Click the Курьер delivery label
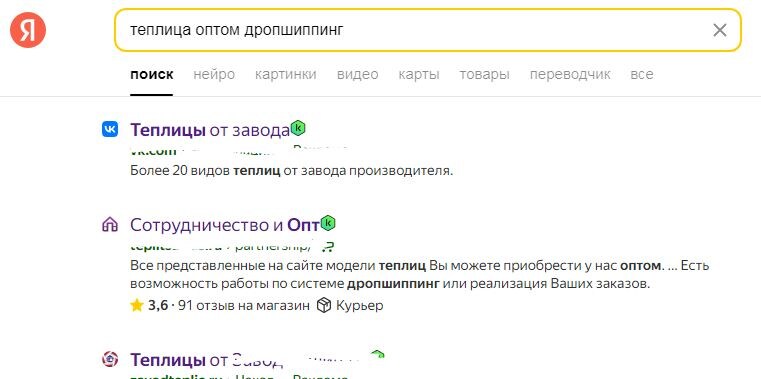This screenshot has width=761, height=379. pyautogui.click(x=359, y=305)
